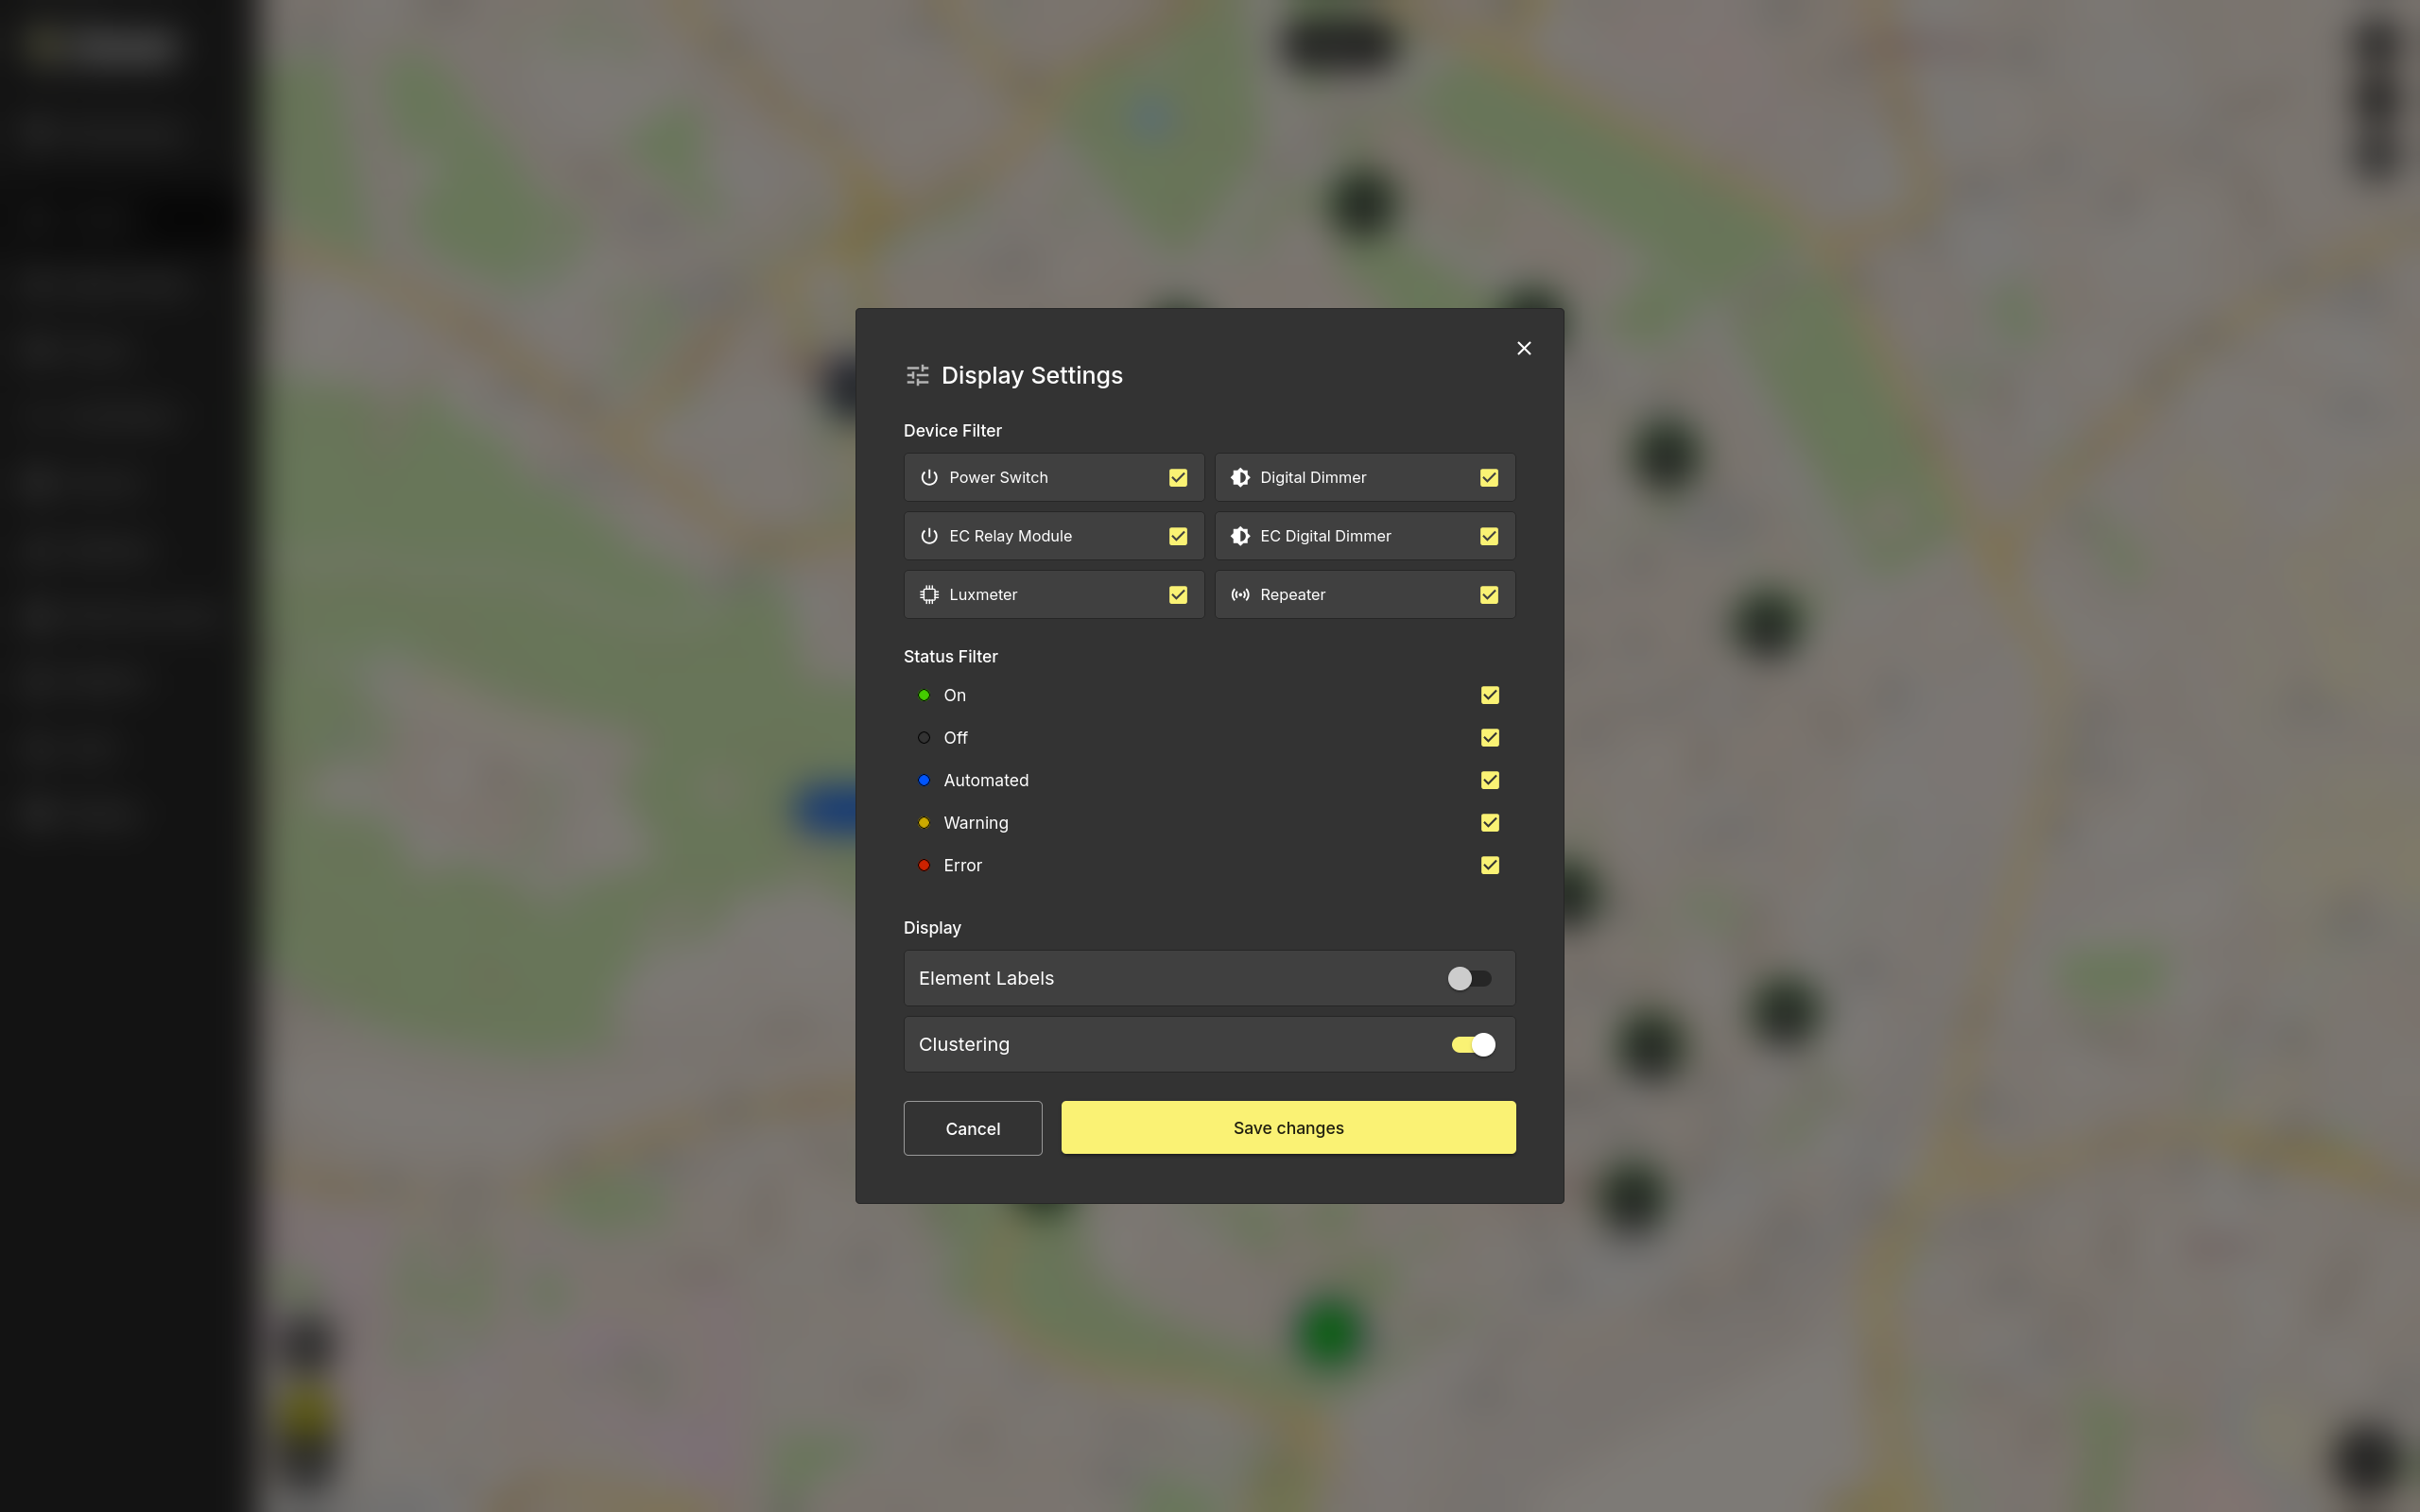Click the Power Switch label
The width and height of the screenshot is (2420, 1512).
point(998,478)
